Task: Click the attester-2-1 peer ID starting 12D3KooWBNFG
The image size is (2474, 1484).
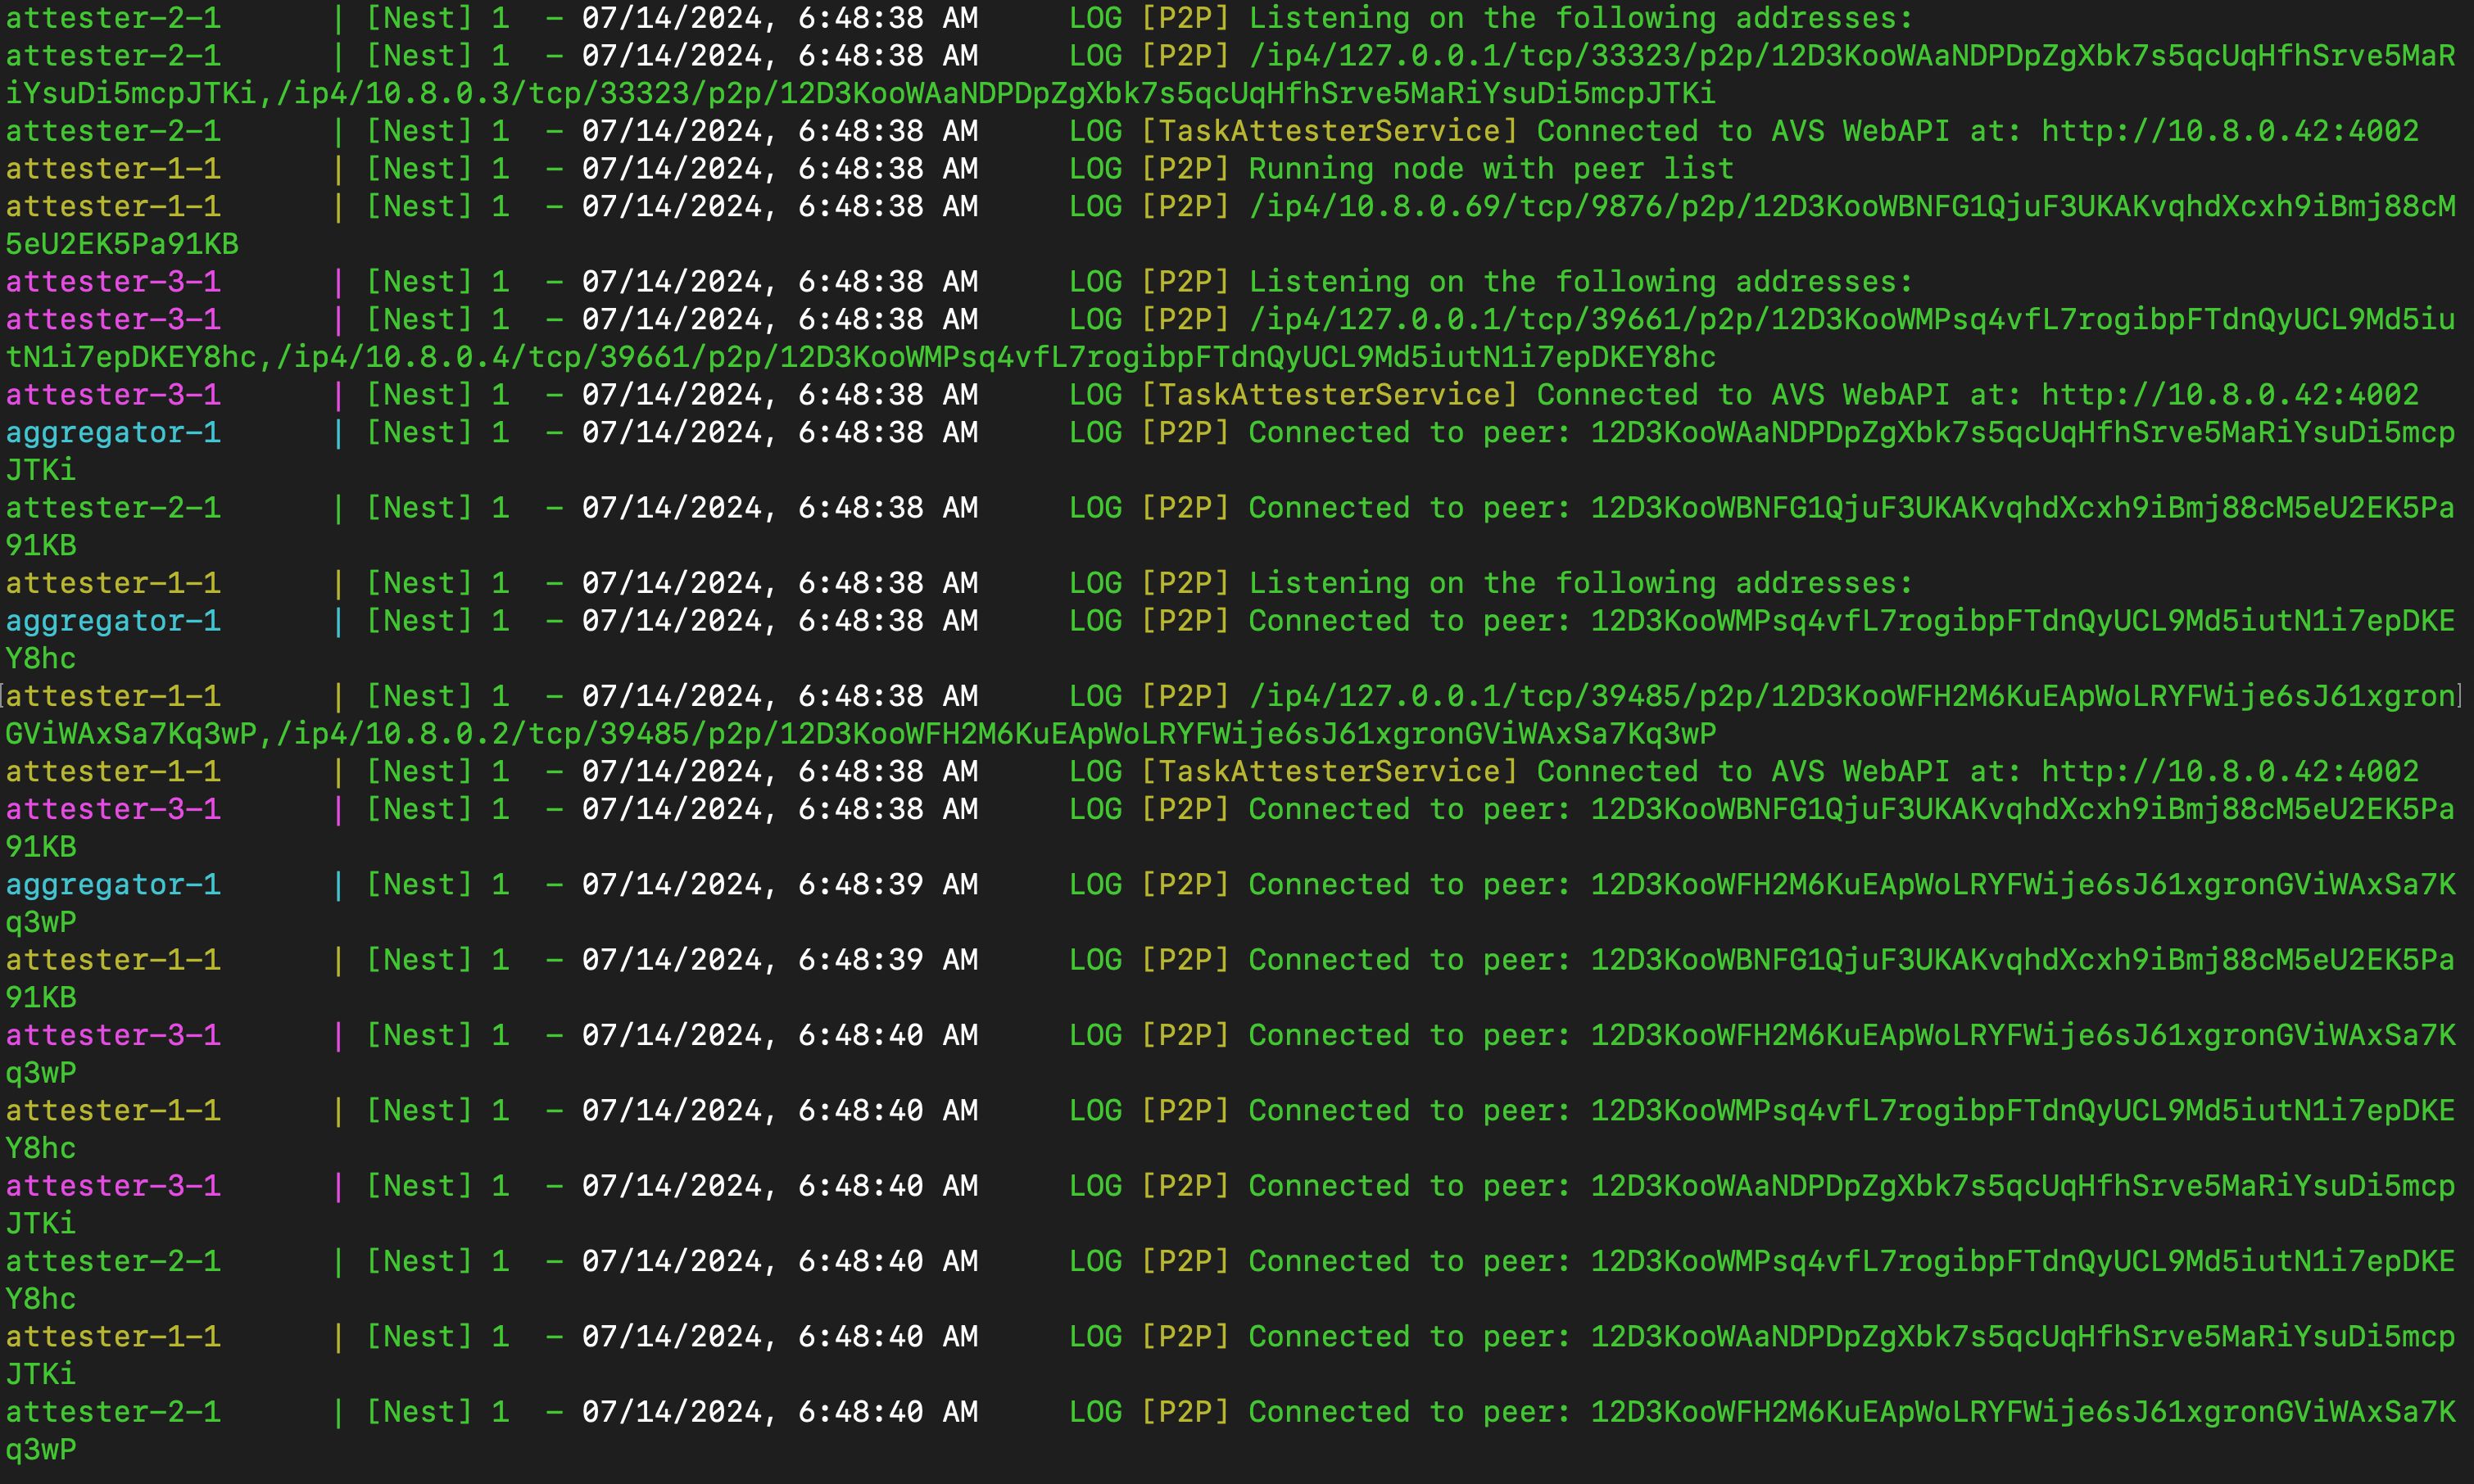Action: click(2023, 508)
